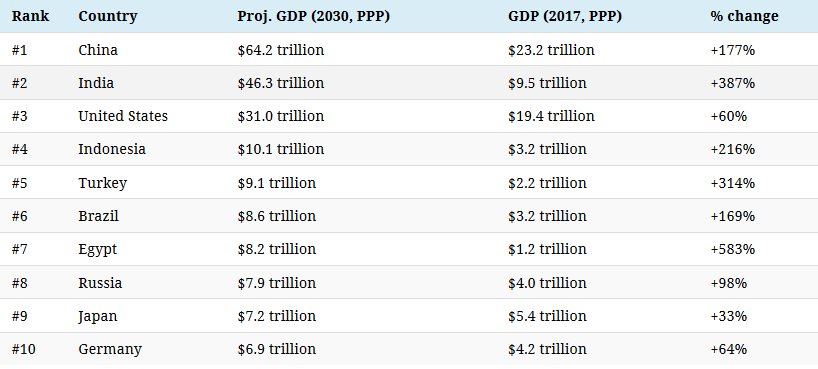The width and height of the screenshot is (818, 369).
Task: Select the Egypt country cell
Action: pyautogui.click(x=98, y=249)
